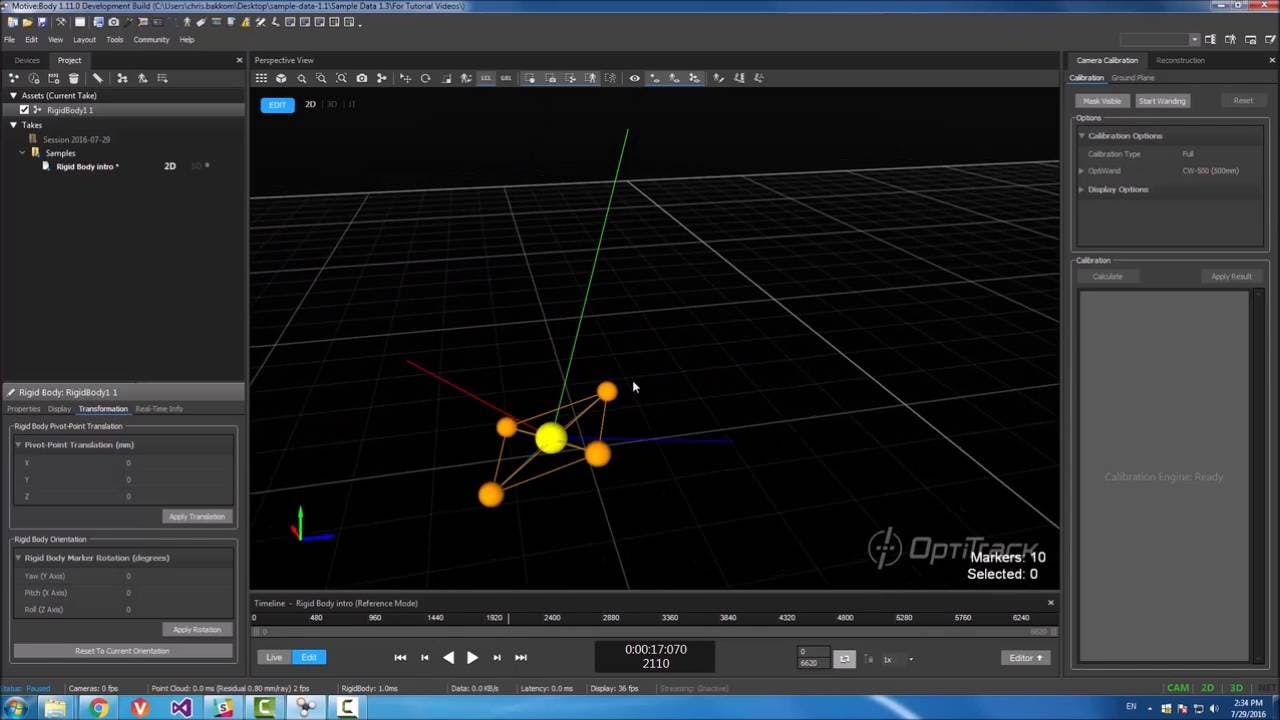Click the timeline scrubber scrollbar
1280x720 pixels.
click(x=655, y=632)
